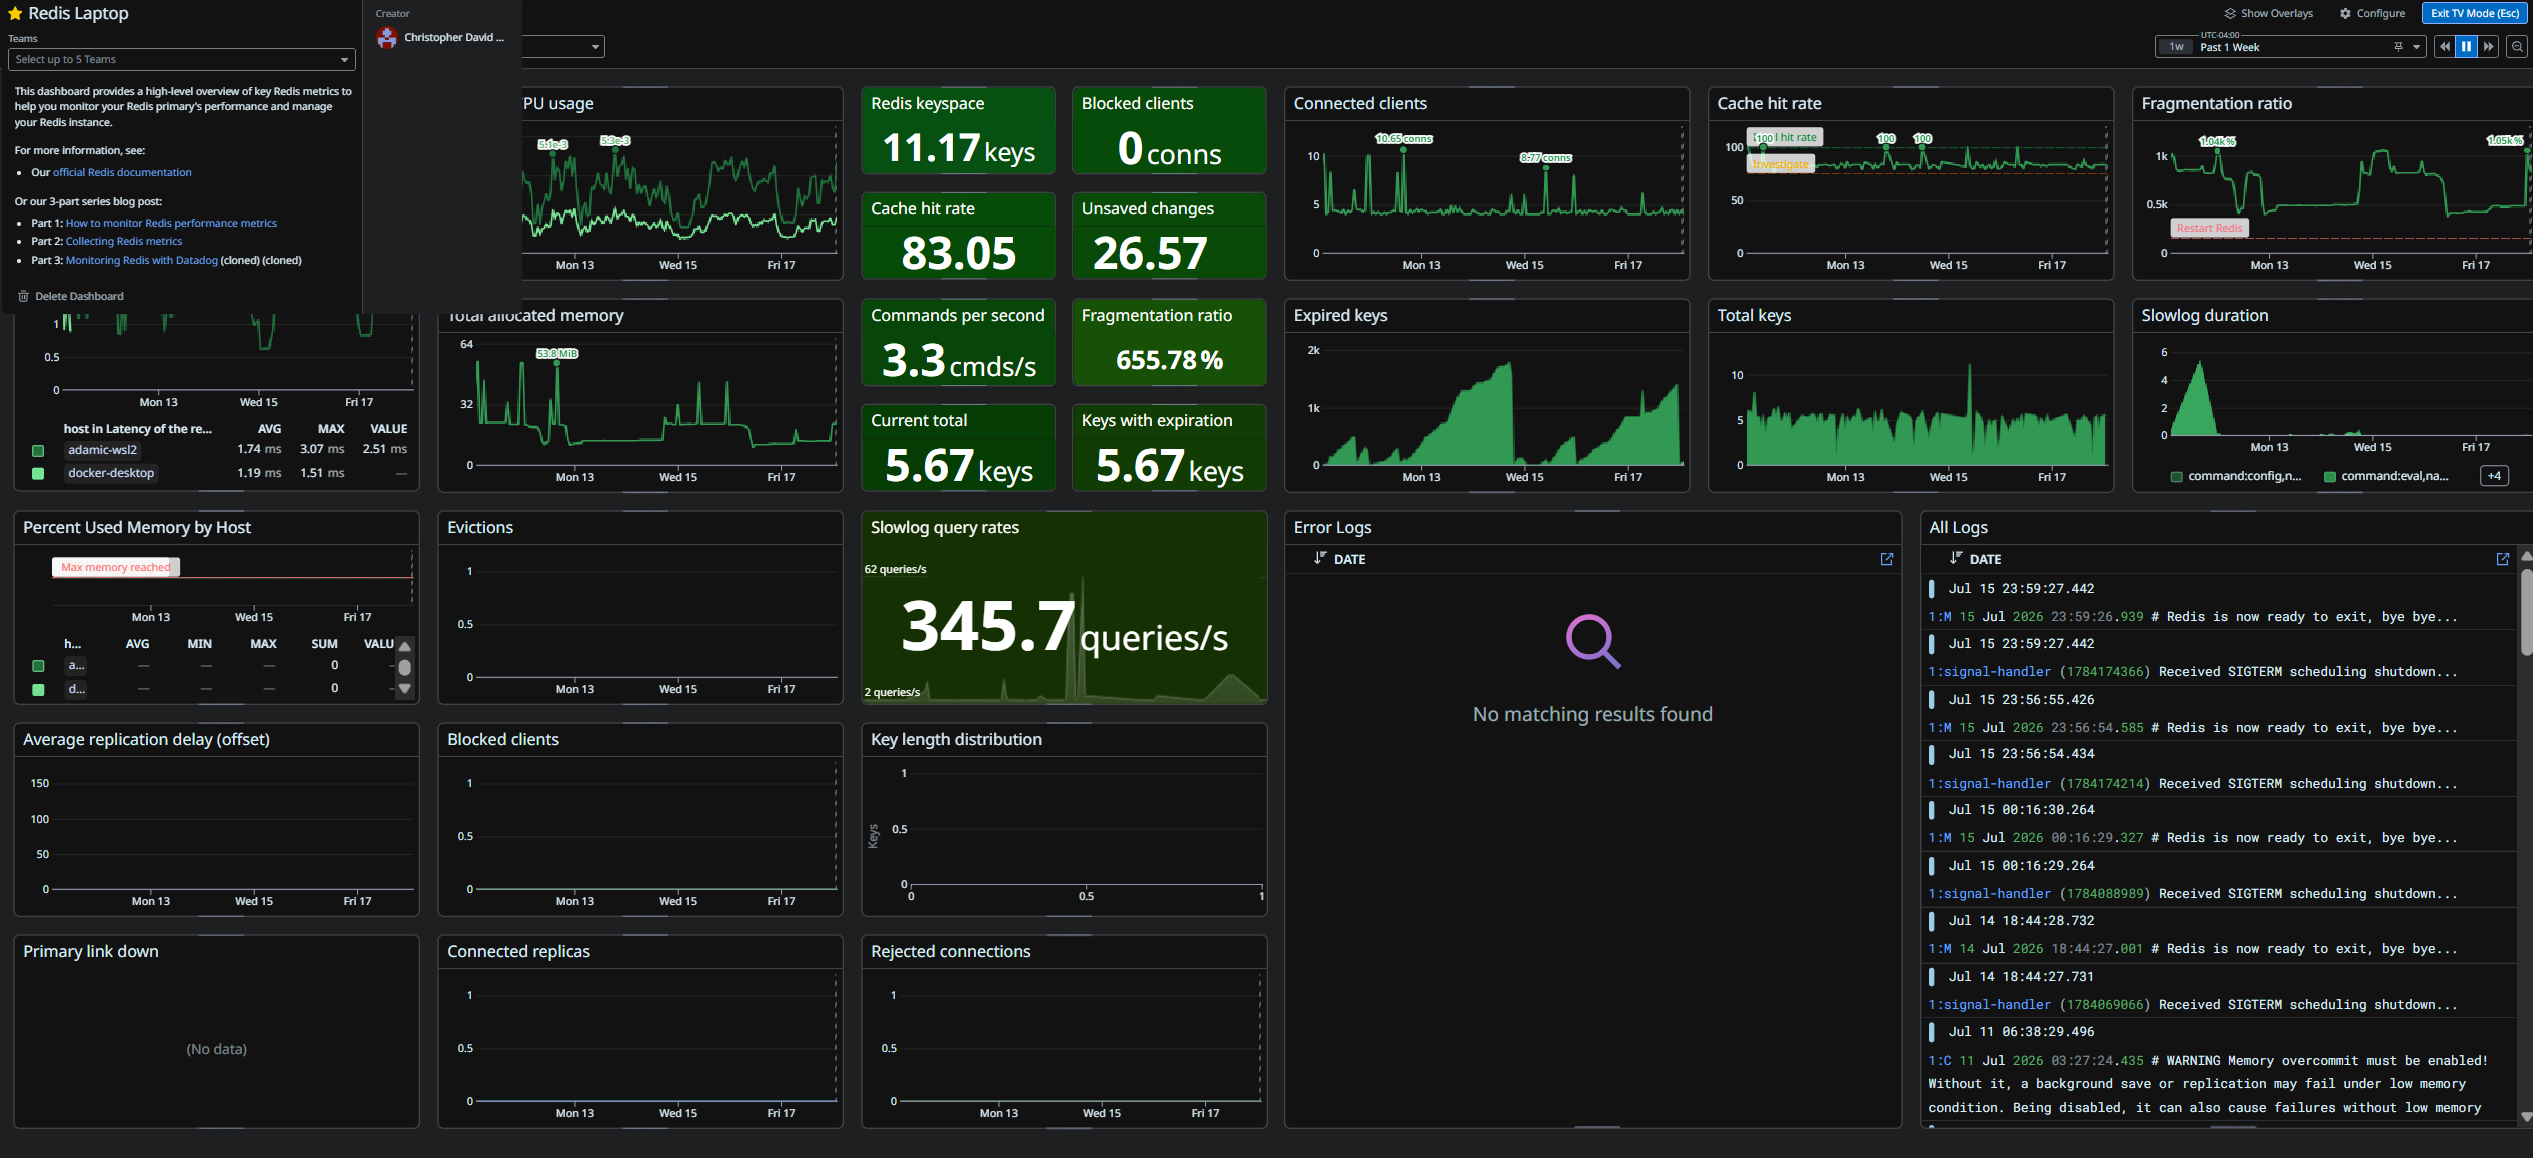Open the official Redis documentation link
2533x1158 pixels.
click(122, 172)
